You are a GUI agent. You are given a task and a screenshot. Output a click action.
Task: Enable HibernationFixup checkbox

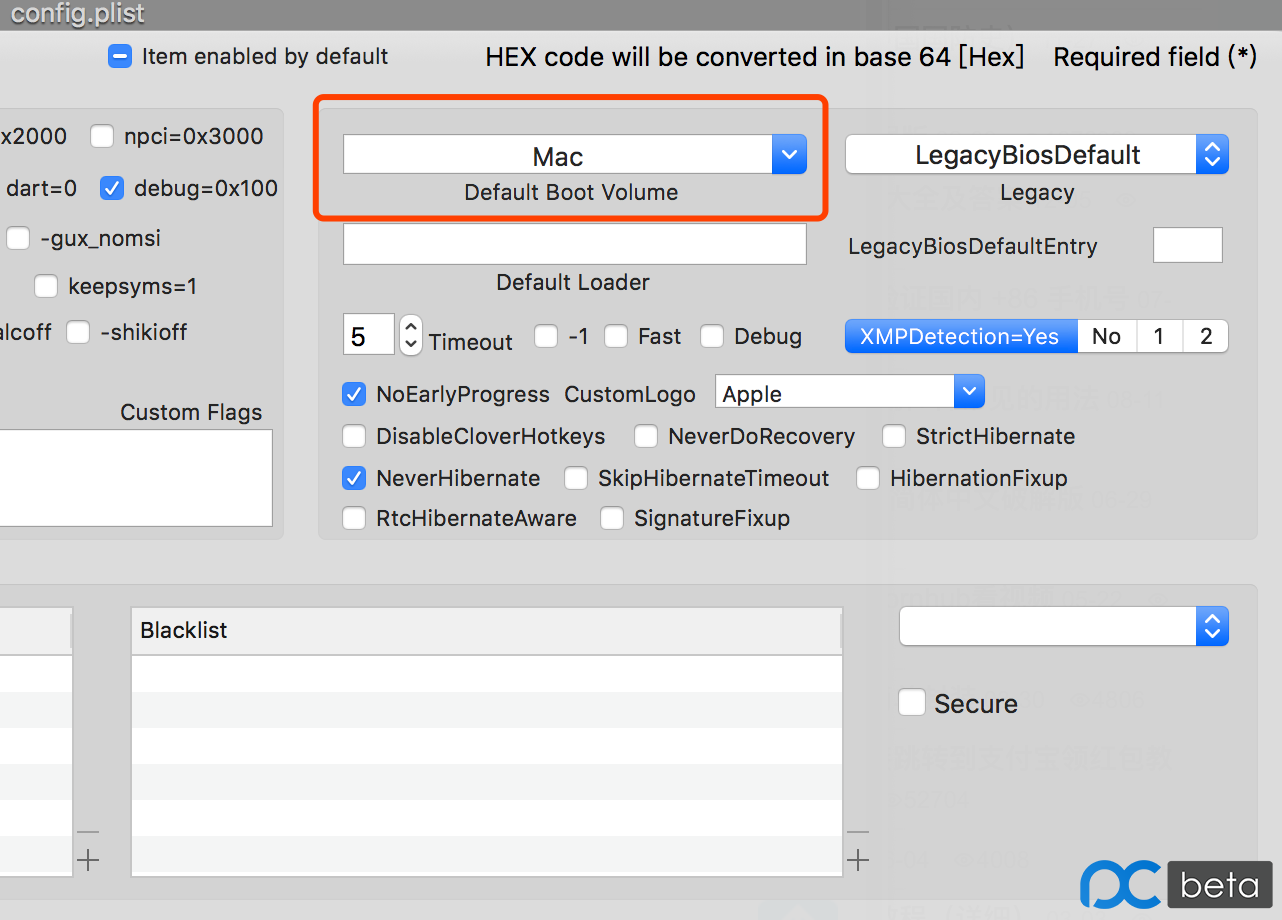(x=868, y=478)
